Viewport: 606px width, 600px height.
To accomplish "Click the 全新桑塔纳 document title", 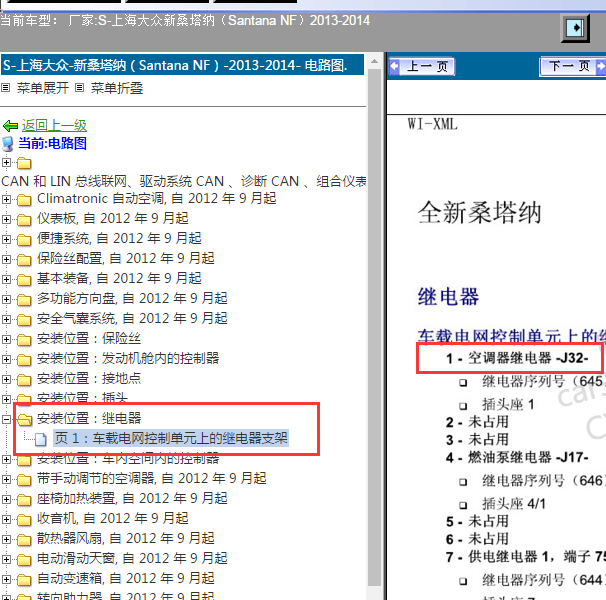I will [479, 213].
